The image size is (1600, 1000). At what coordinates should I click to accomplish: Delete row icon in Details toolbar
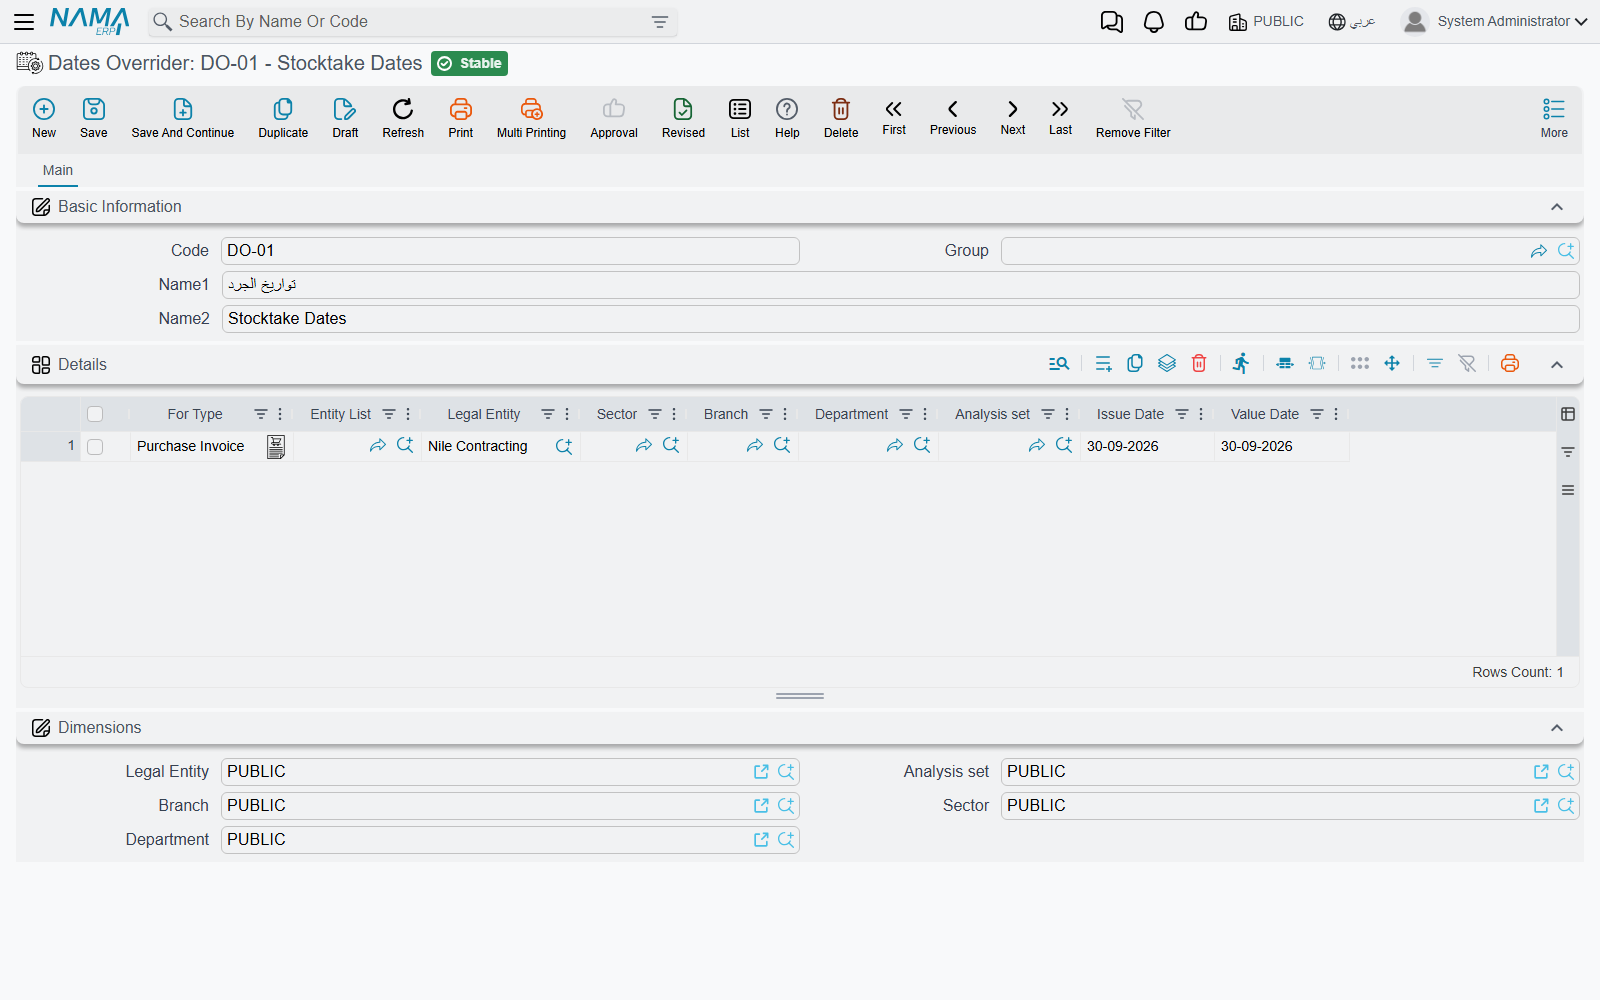(x=1199, y=364)
